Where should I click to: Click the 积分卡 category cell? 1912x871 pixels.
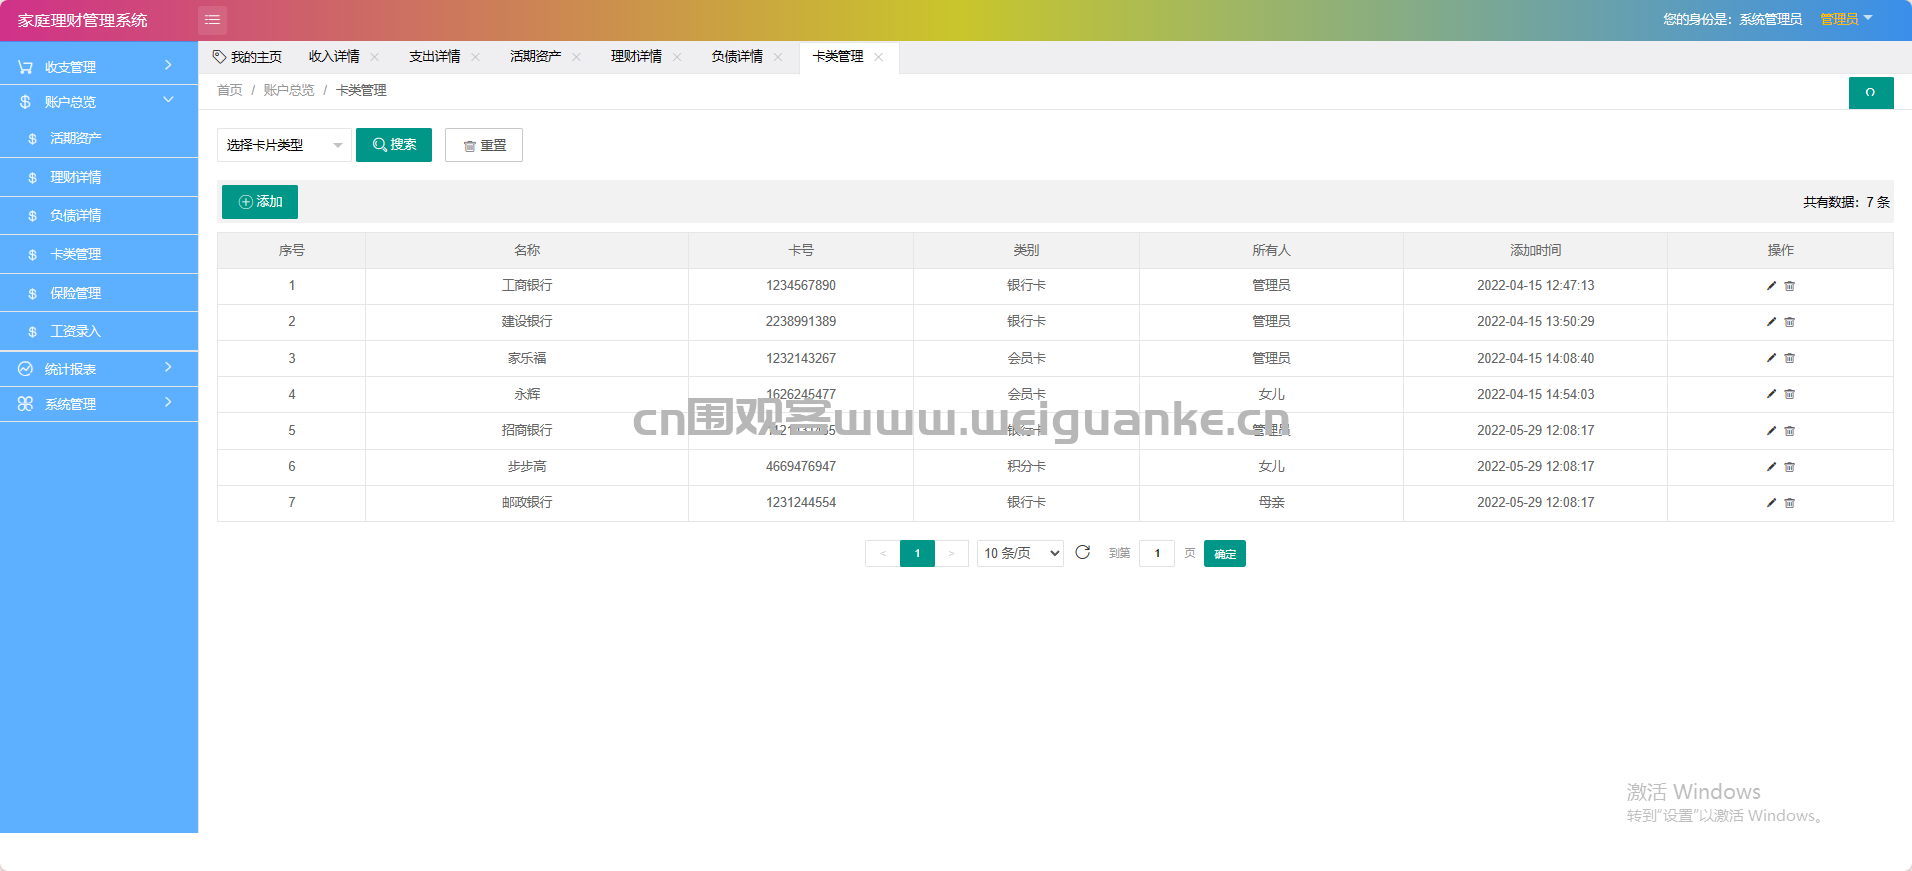click(1026, 467)
